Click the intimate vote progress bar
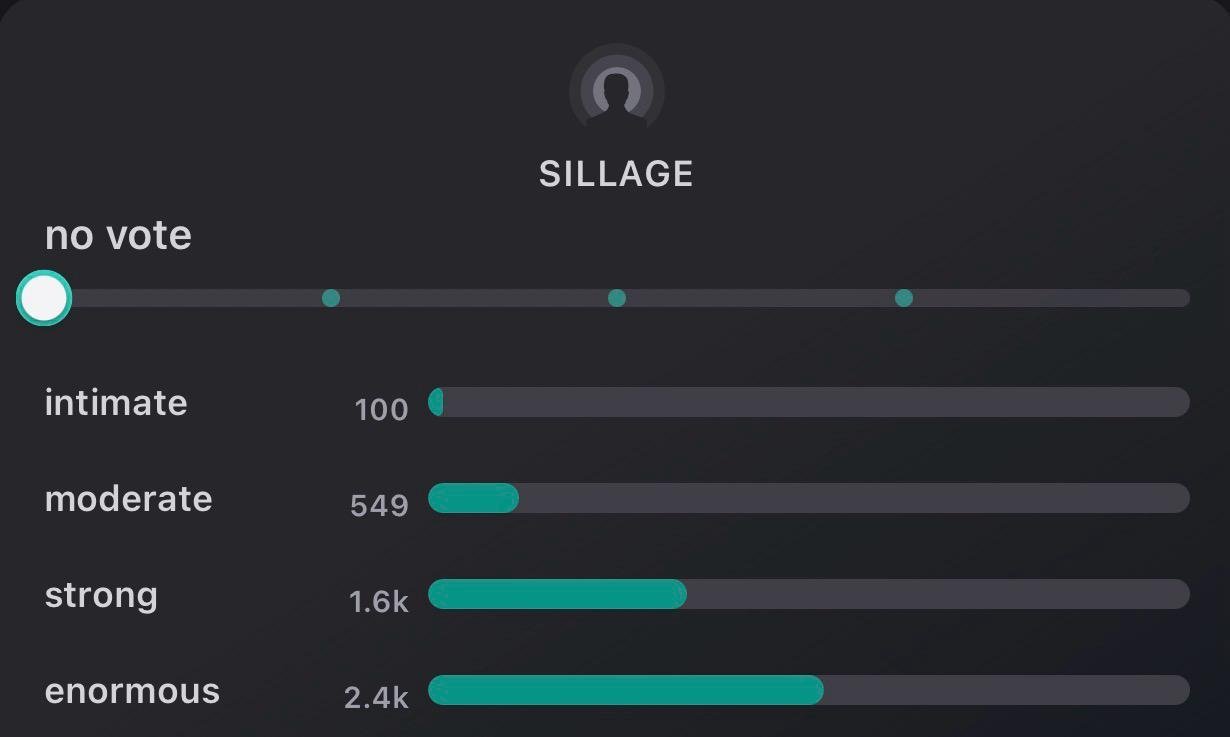Viewport: 1230px width, 737px height. (x=808, y=402)
